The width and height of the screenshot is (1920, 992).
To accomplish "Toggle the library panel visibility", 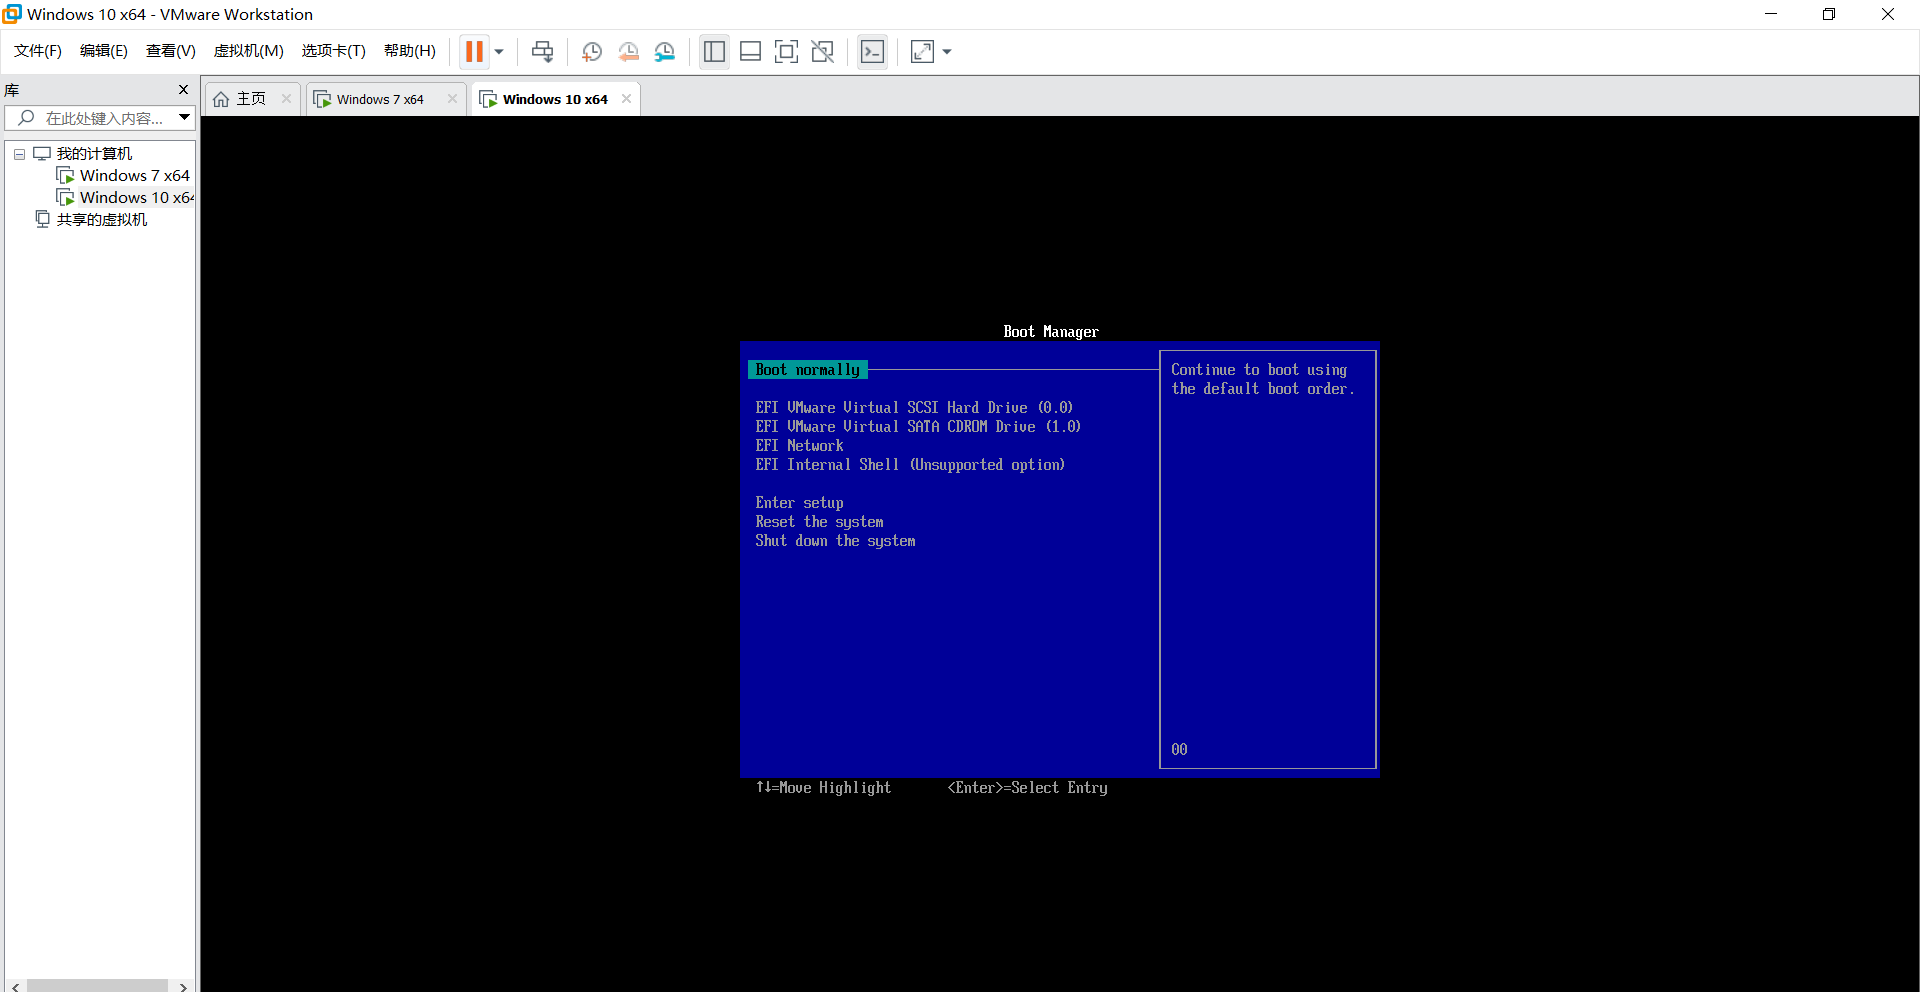I will 714,51.
